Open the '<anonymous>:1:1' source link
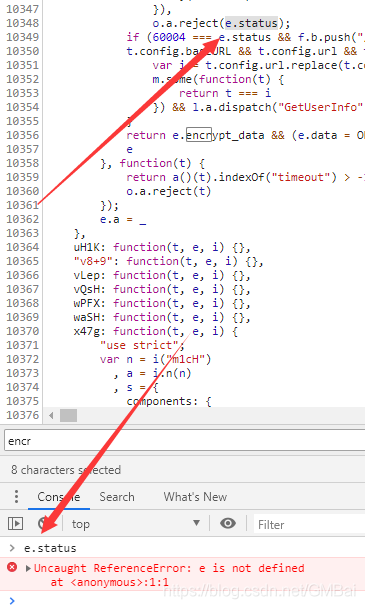Image resolution: width=365 pixels, height=609 pixels. [120, 582]
